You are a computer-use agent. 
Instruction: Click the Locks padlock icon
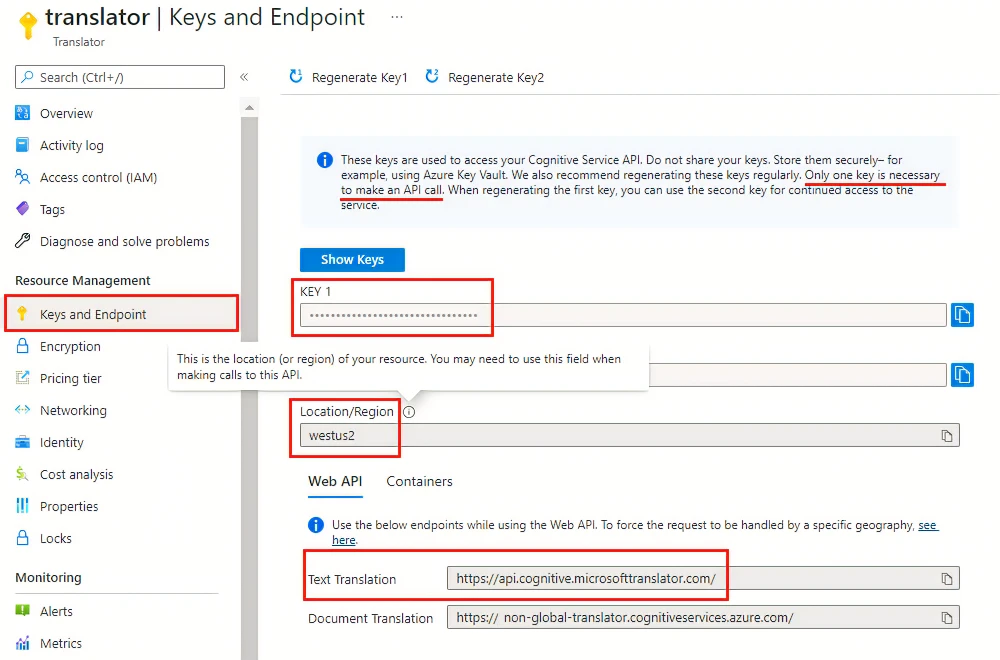click(22, 538)
